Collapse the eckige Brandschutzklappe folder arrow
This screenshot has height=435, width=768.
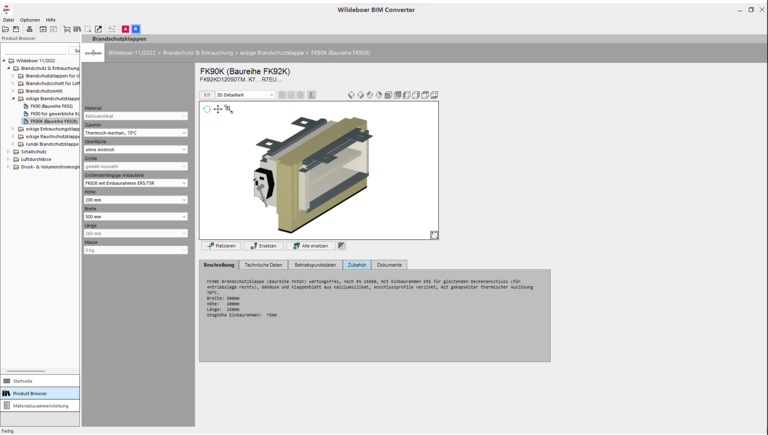coord(13,98)
